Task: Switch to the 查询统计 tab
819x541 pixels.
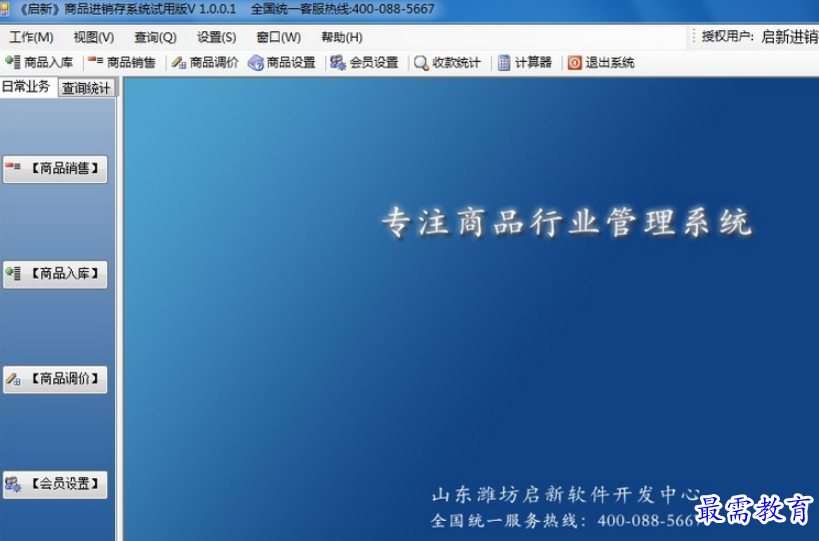Action: (x=86, y=88)
